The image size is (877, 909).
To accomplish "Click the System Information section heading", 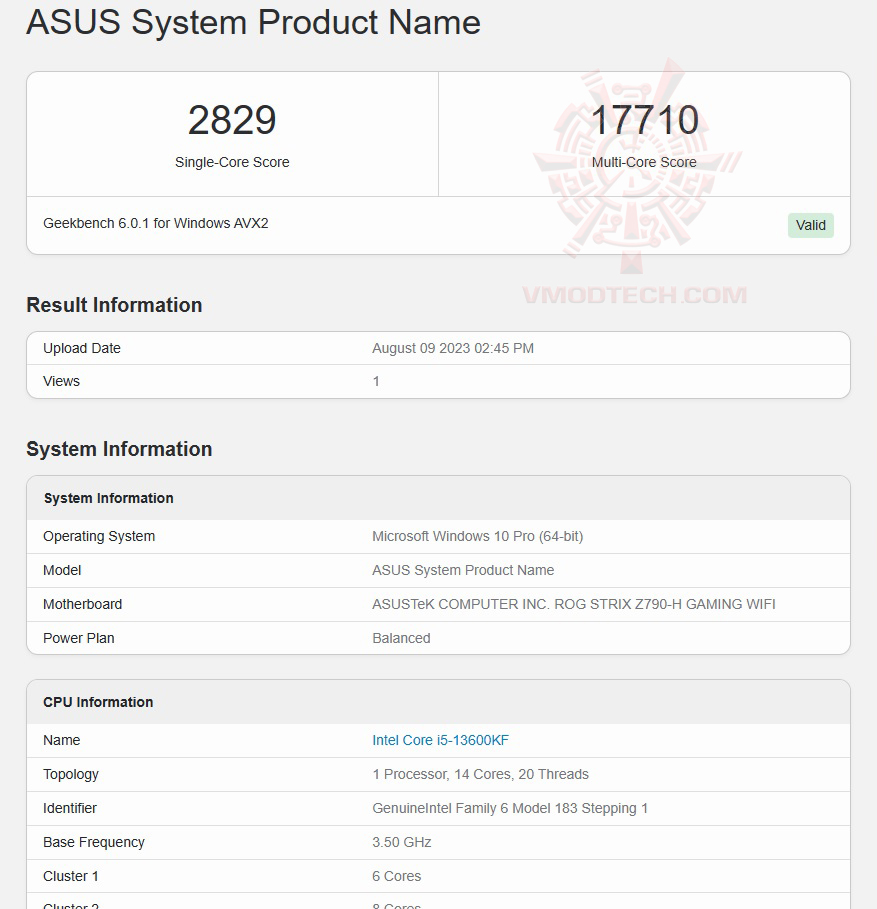I will [119, 449].
